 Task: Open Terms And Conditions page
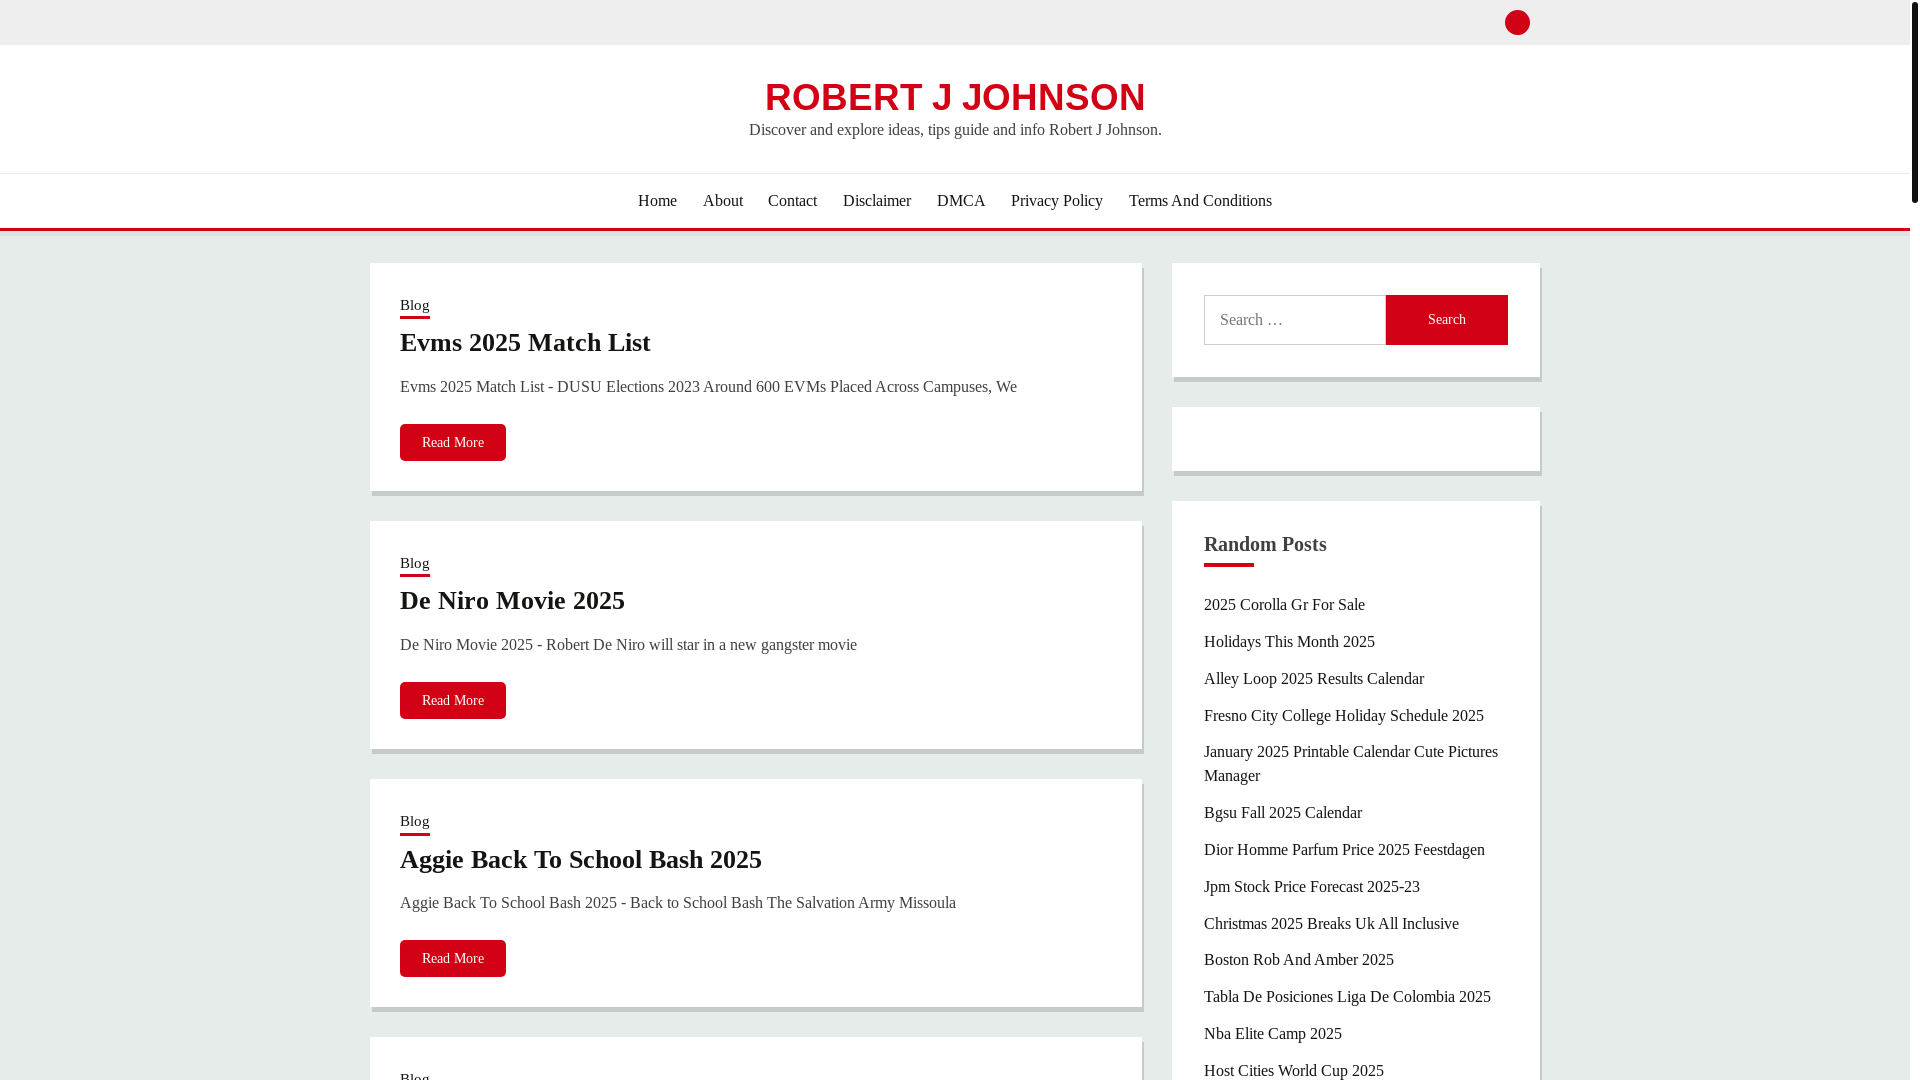click(x=1200, y=201)
